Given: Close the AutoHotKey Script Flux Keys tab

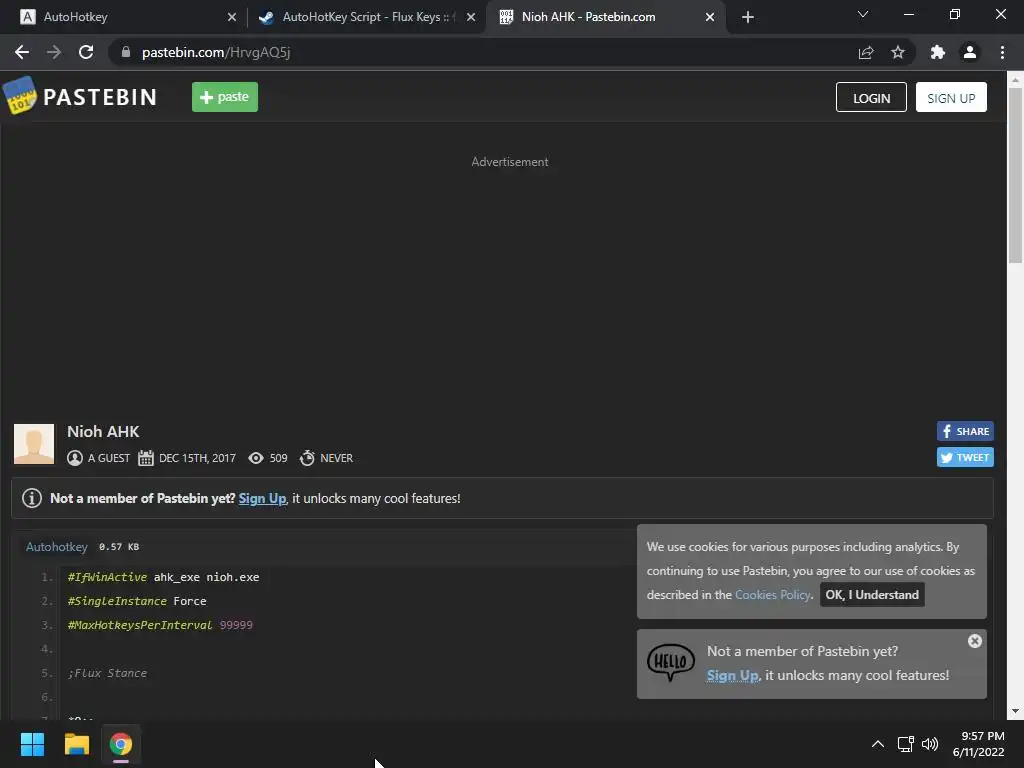Looking at the screenshot, I should pyautogui.click(x=471, y=17).
